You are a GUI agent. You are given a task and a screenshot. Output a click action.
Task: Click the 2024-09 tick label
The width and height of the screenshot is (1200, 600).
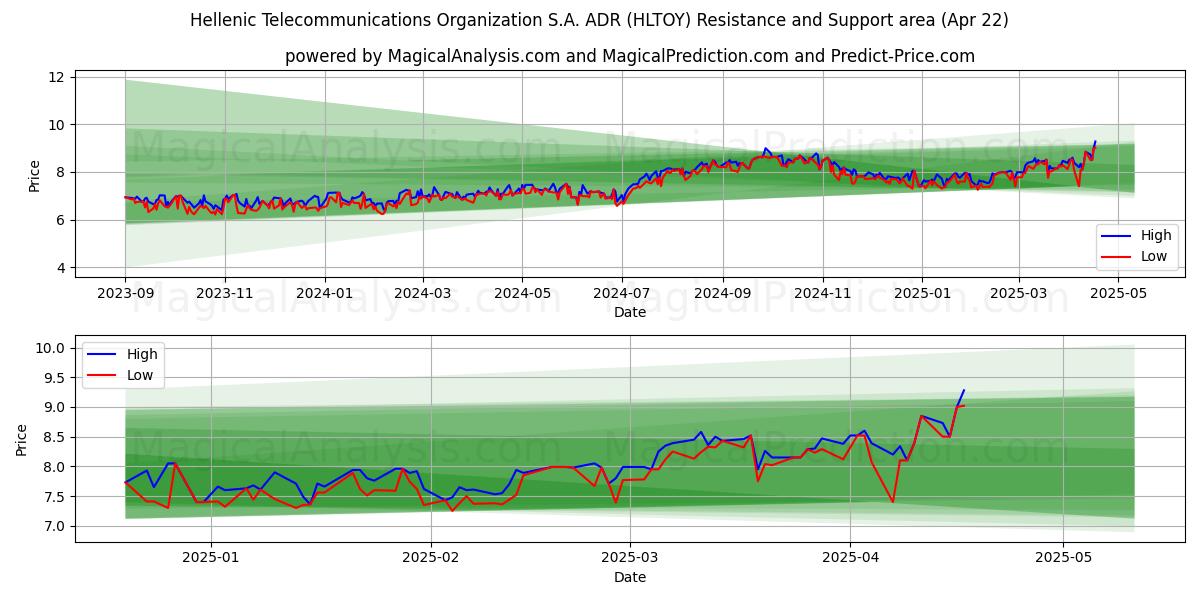(723, 294)
